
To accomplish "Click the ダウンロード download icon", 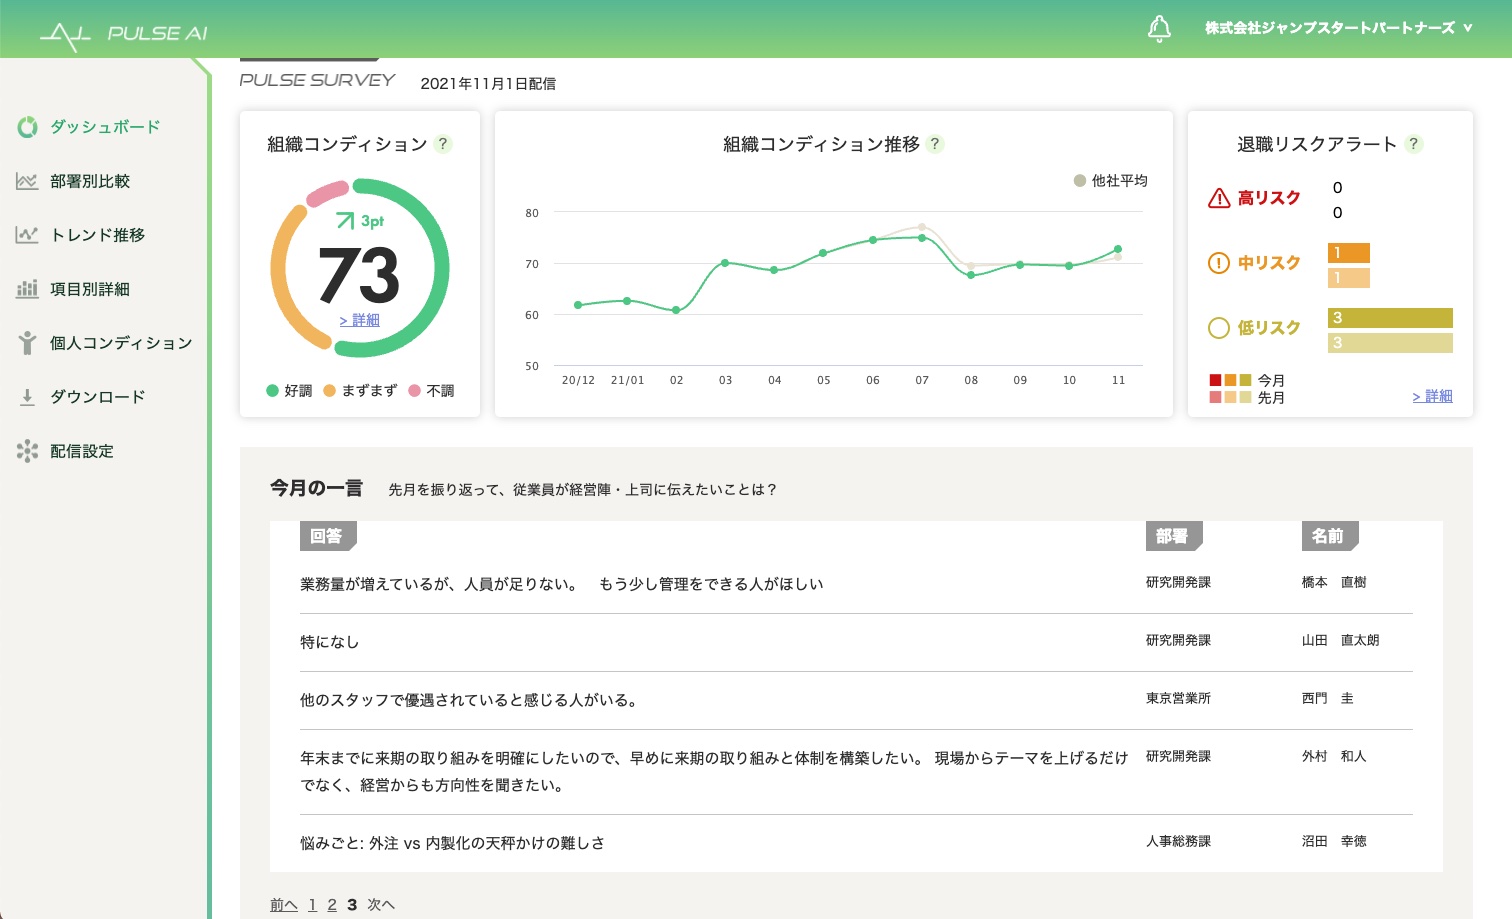I will tap(27, 397).
